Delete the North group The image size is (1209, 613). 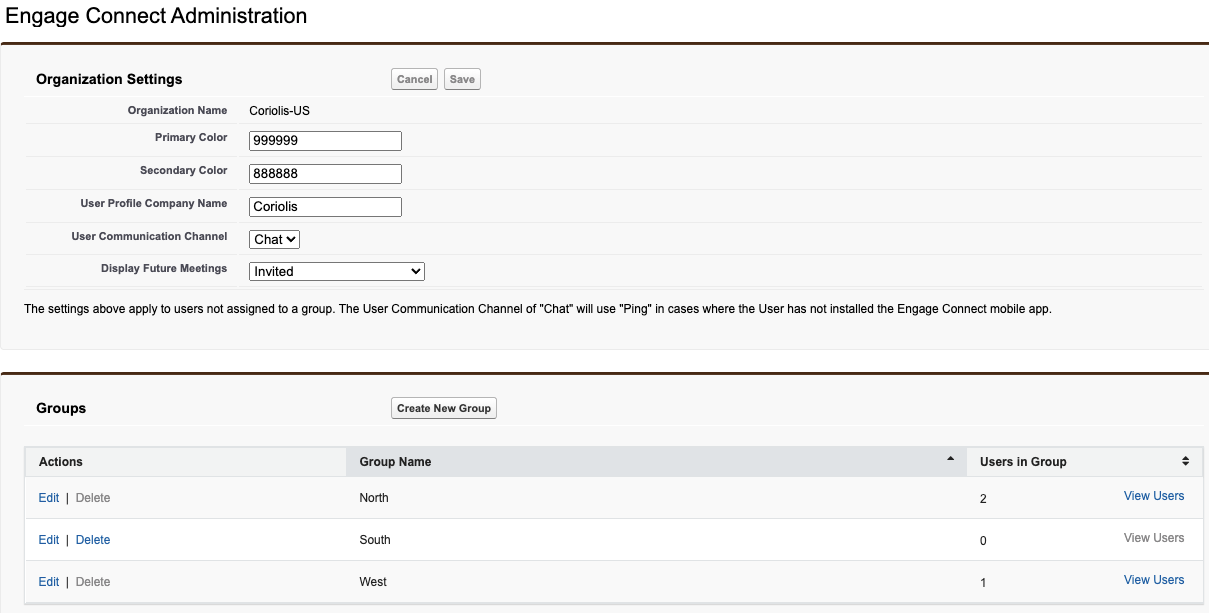coord(93,498)
